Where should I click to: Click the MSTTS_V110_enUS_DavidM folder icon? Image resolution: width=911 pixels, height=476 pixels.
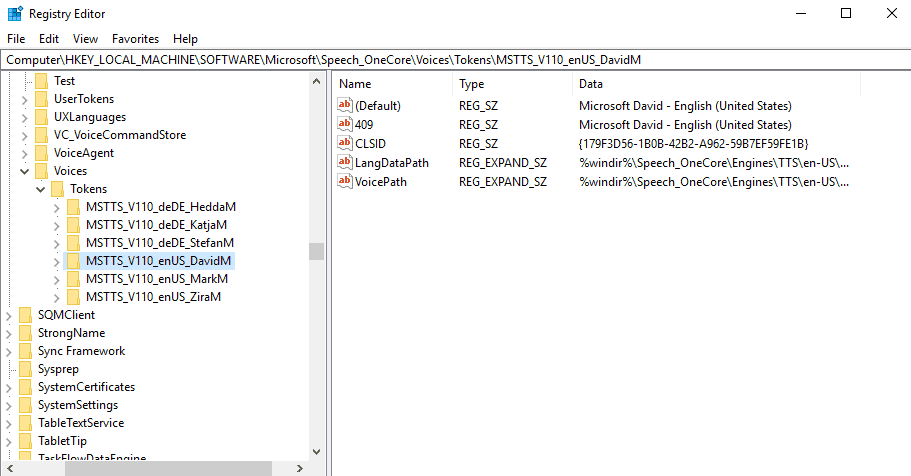pos(73,261)
